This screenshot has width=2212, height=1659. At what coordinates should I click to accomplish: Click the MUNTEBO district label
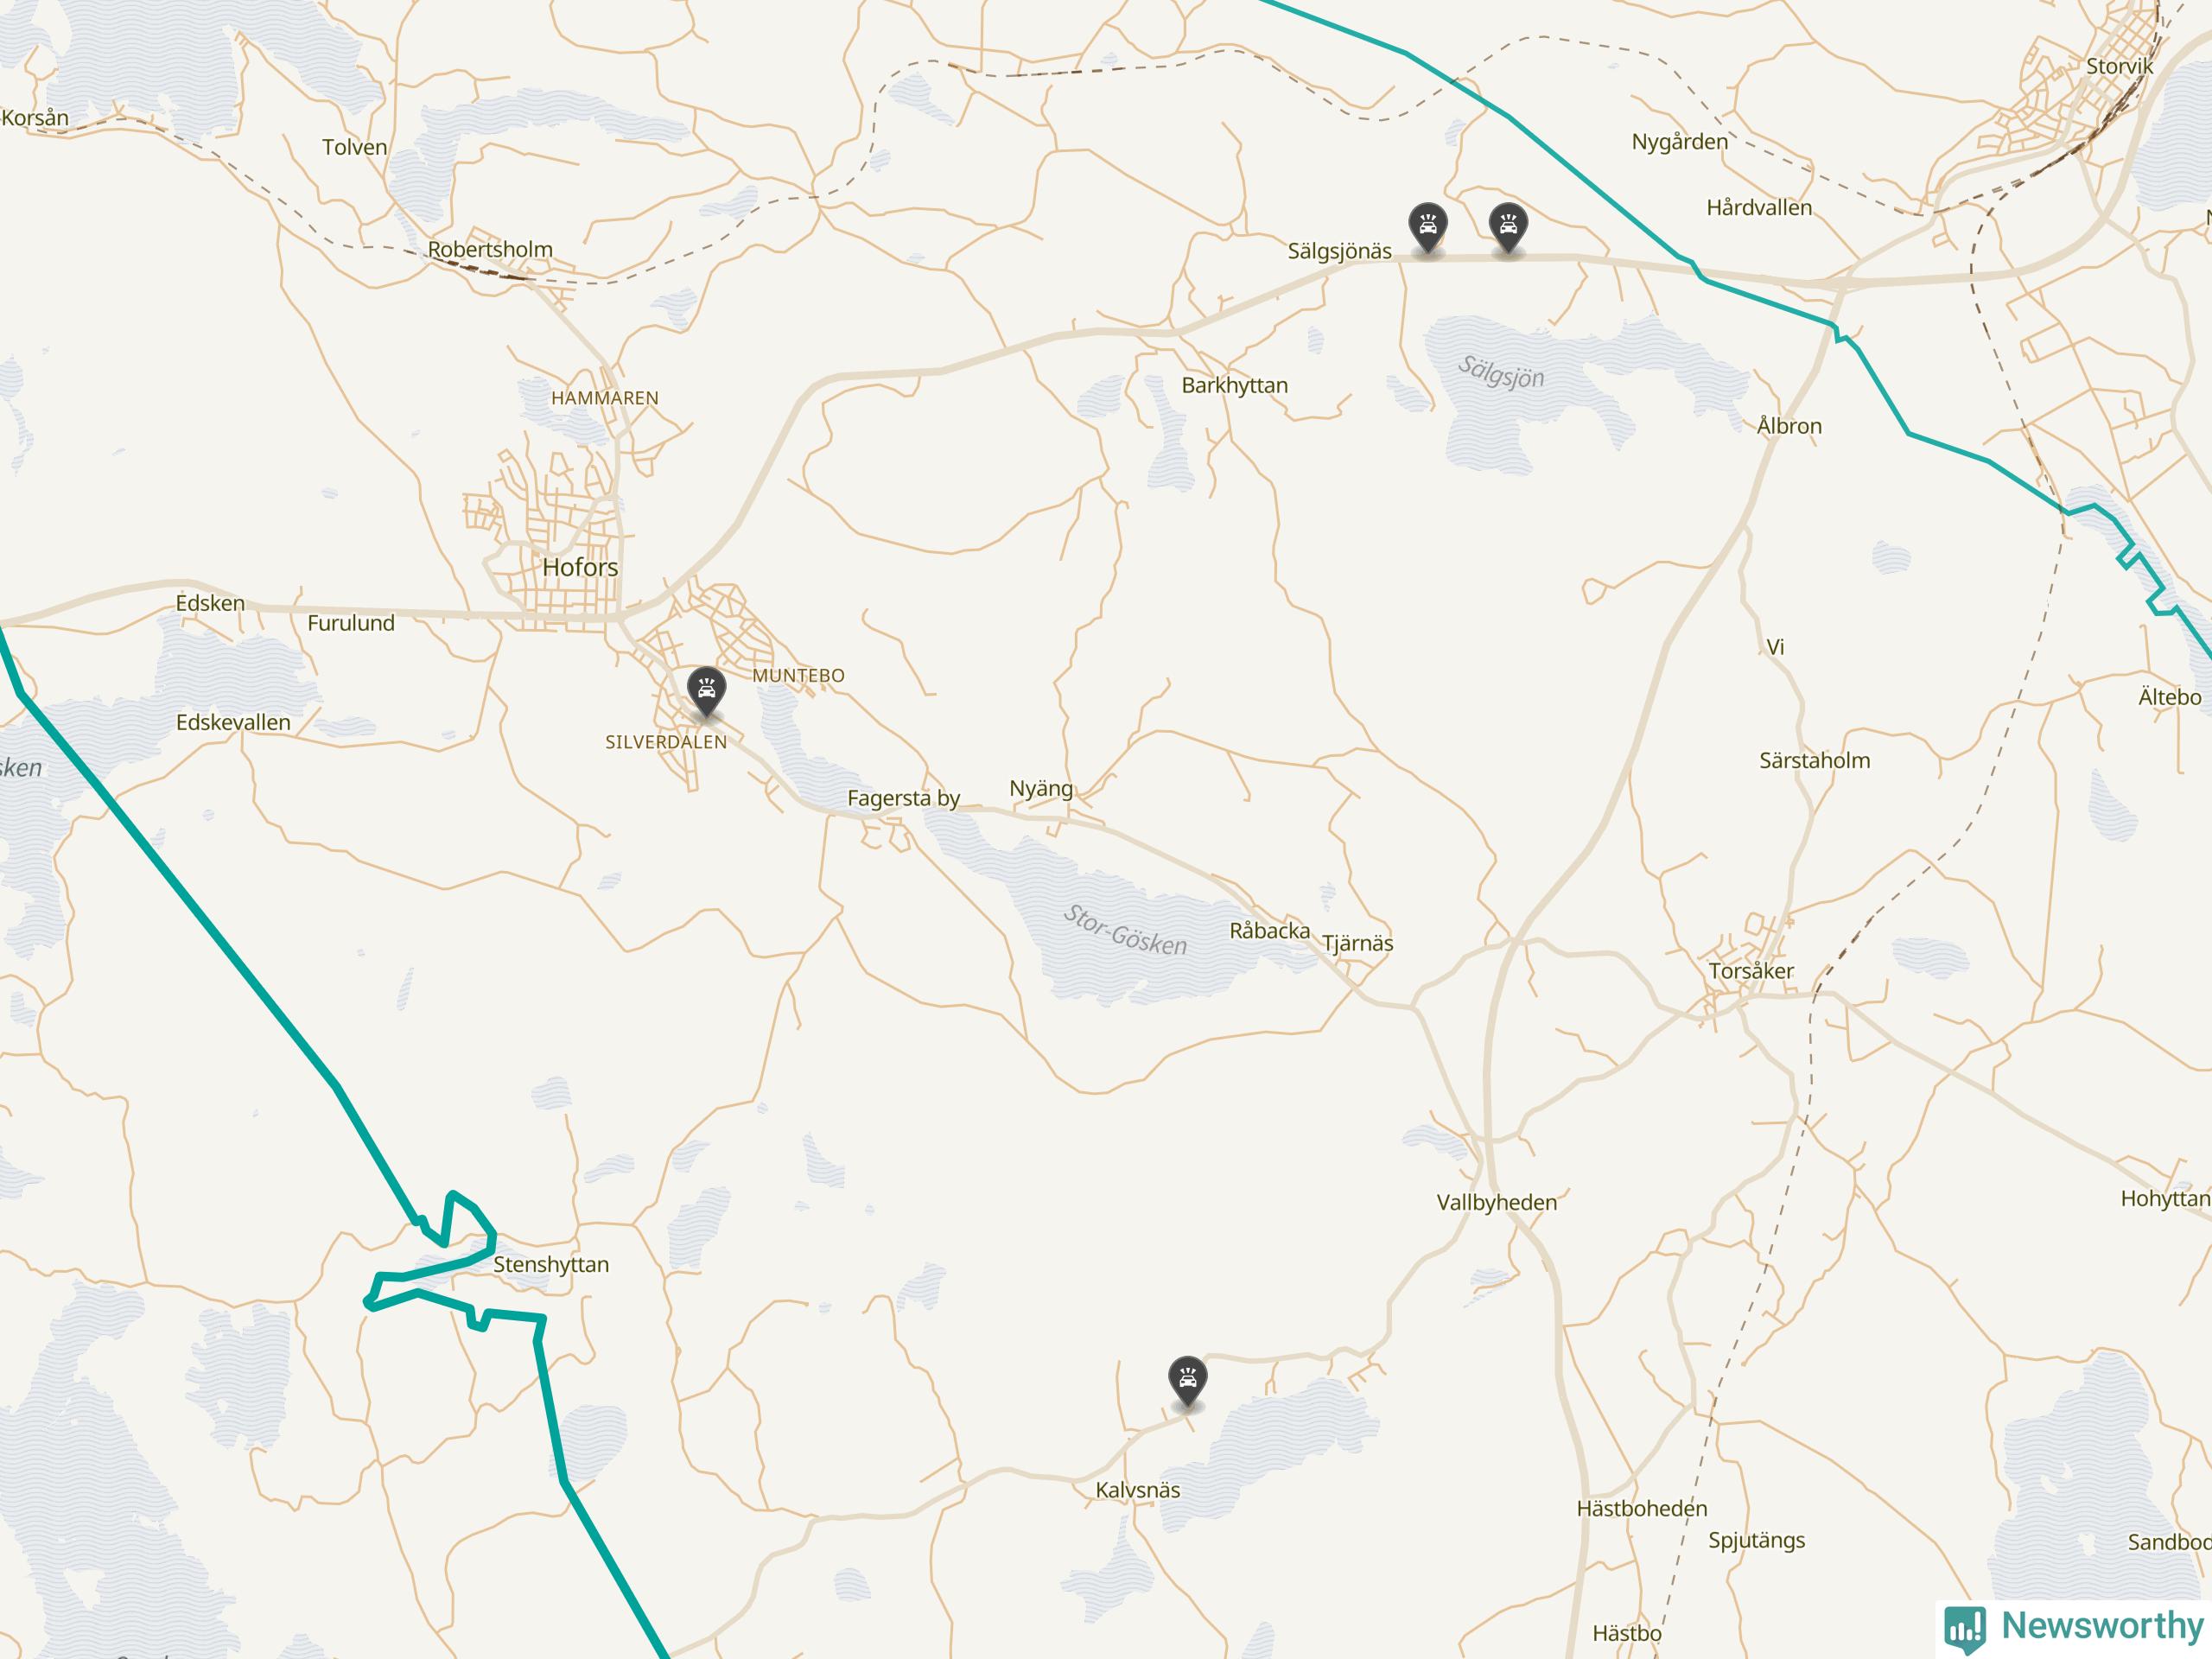pyautogui.click(x=798, y=675)
